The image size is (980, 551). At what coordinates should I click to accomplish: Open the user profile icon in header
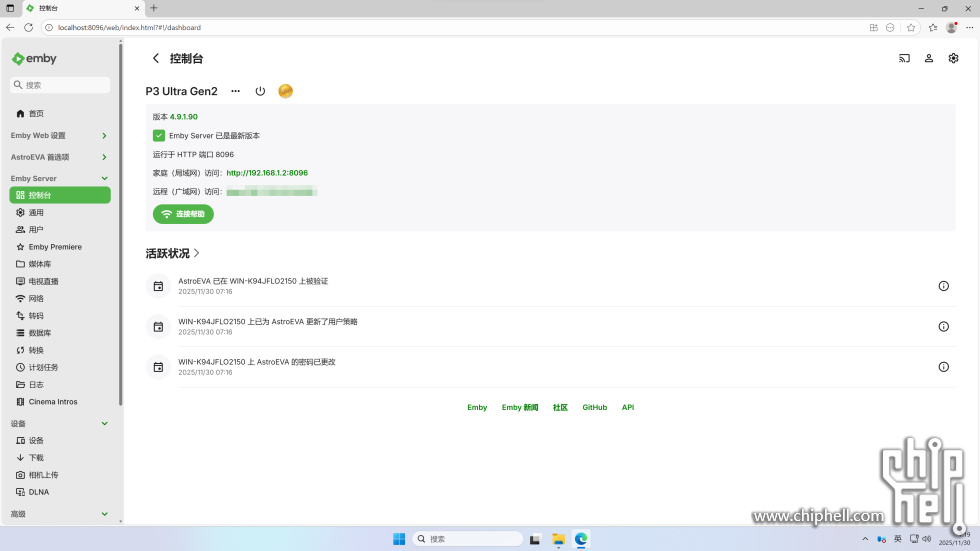click(x=929, y=59)
